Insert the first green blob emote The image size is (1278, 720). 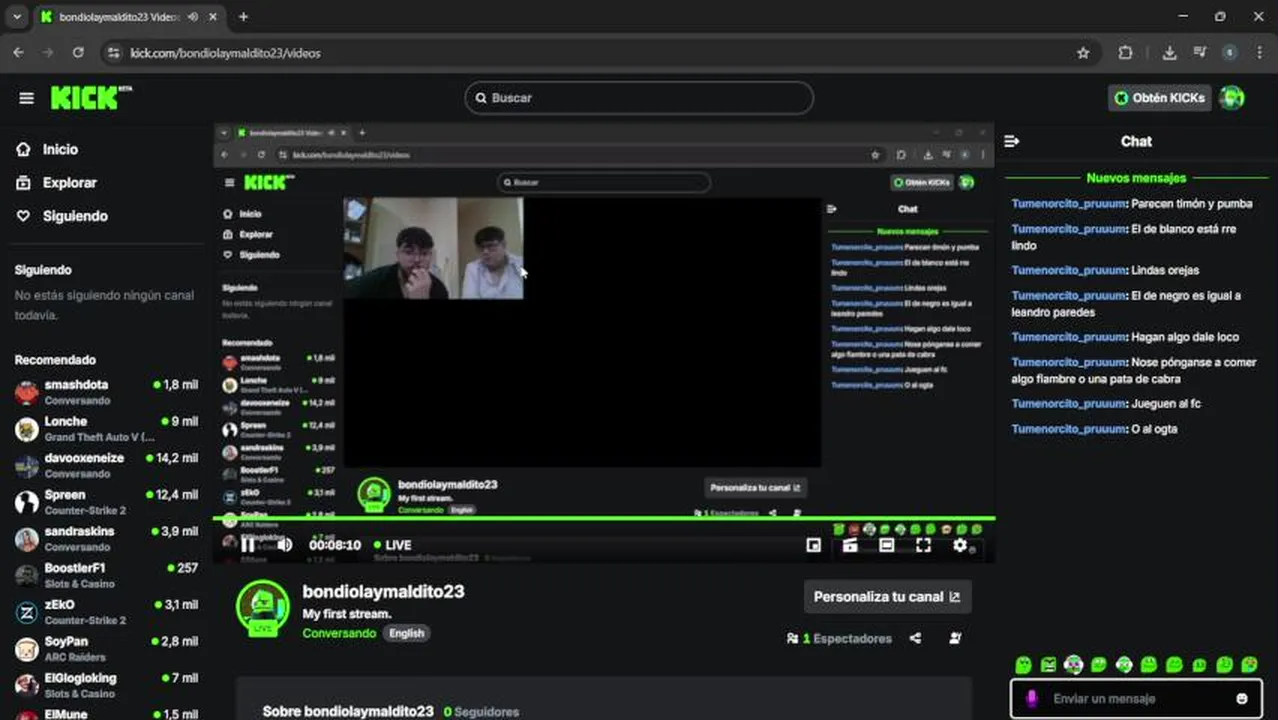tap(1023, 664)
